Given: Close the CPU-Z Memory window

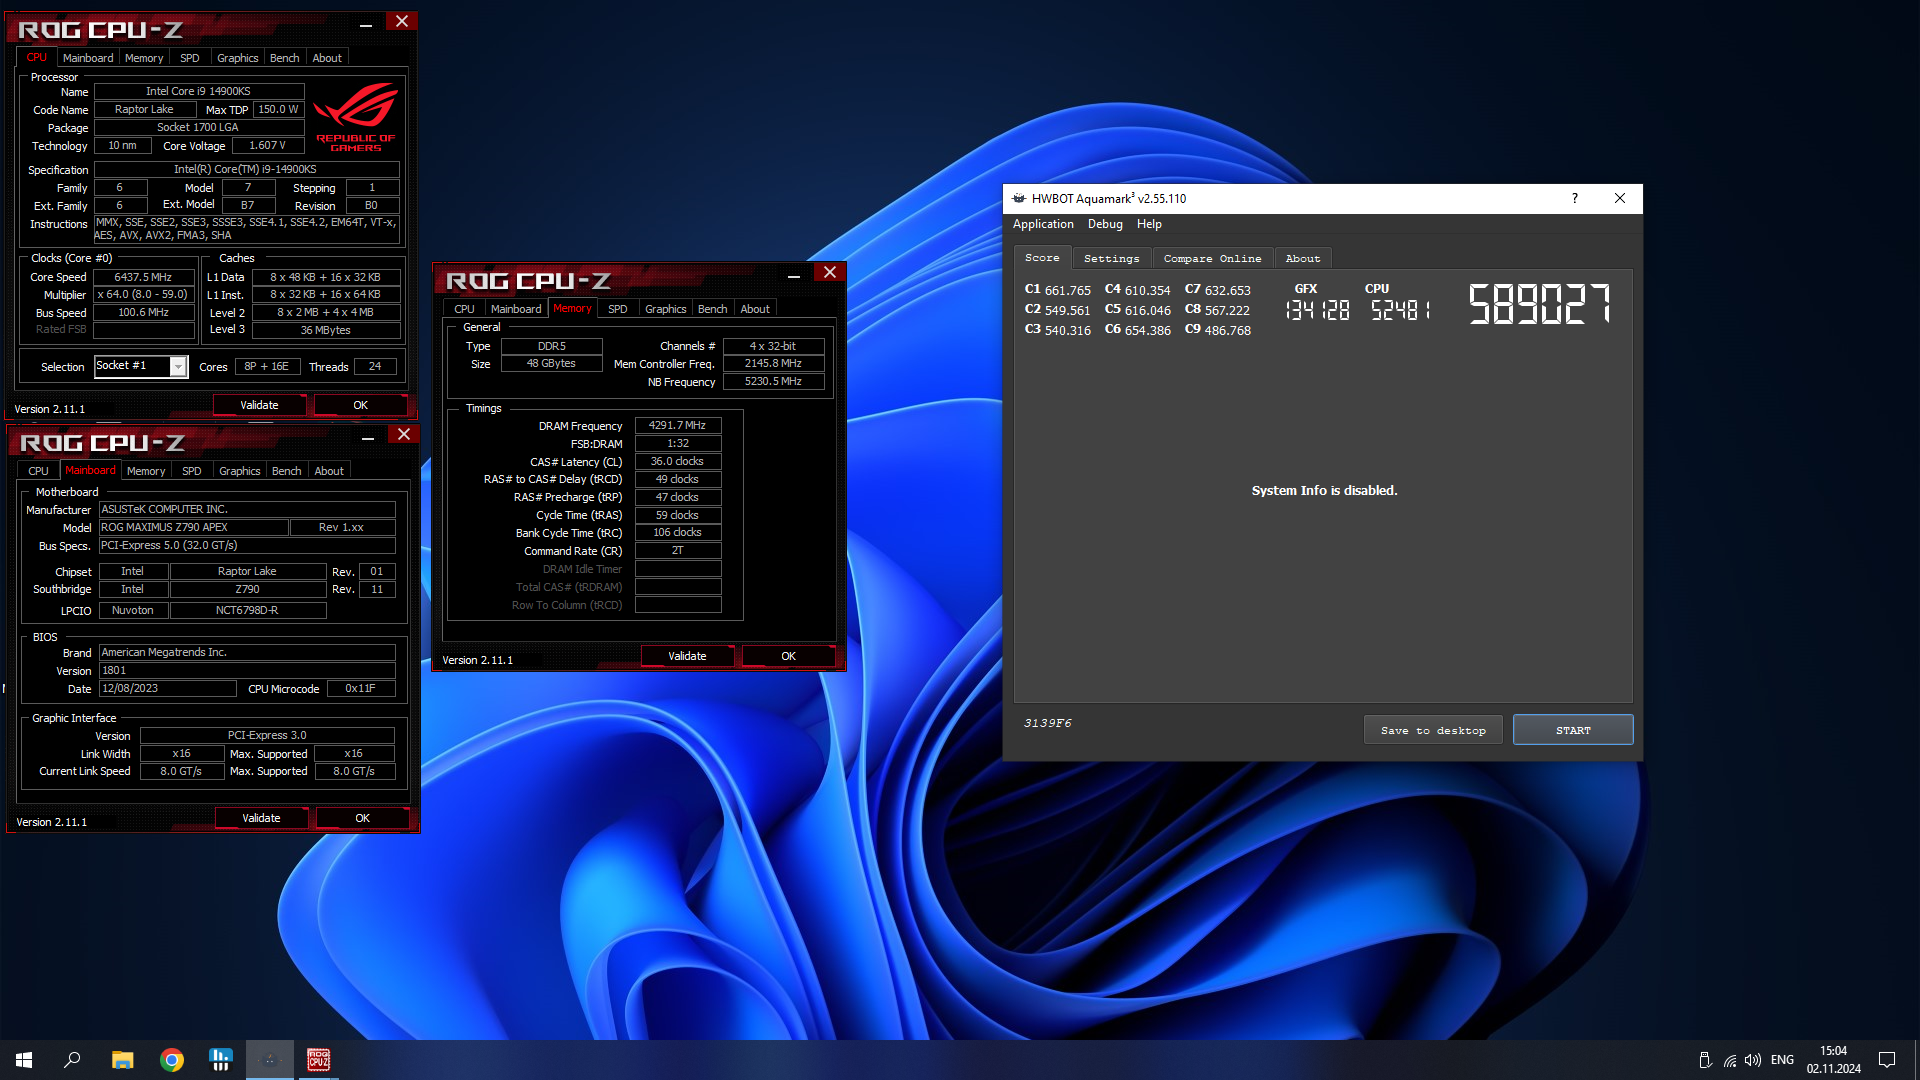Looking at the screenshot, I should (830, 273).
